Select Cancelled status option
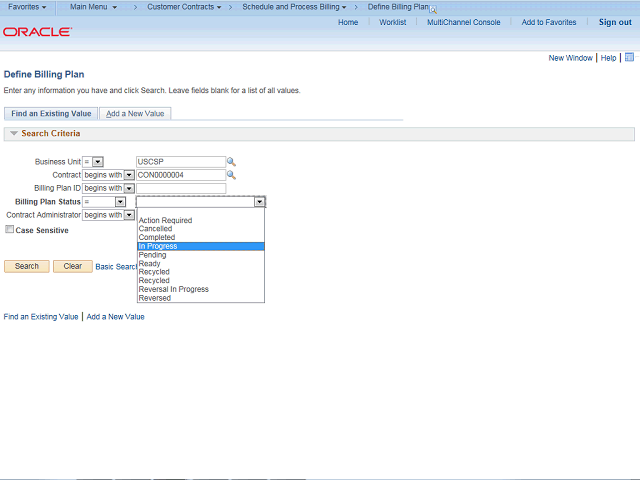Image resolution: width=640 pixels, height=480 pixels. (x=201, y=229)
